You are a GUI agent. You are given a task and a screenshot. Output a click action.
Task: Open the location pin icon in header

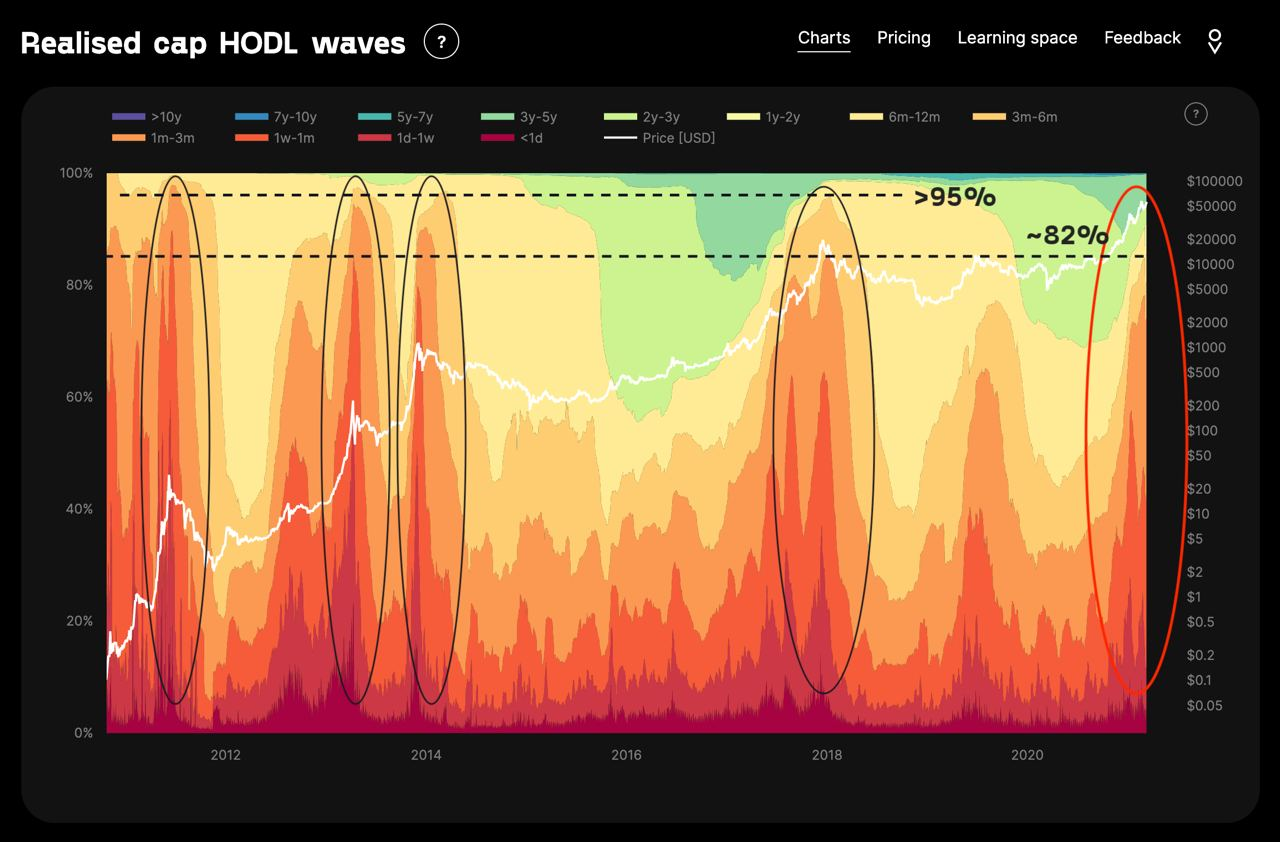click(1214, 40)
